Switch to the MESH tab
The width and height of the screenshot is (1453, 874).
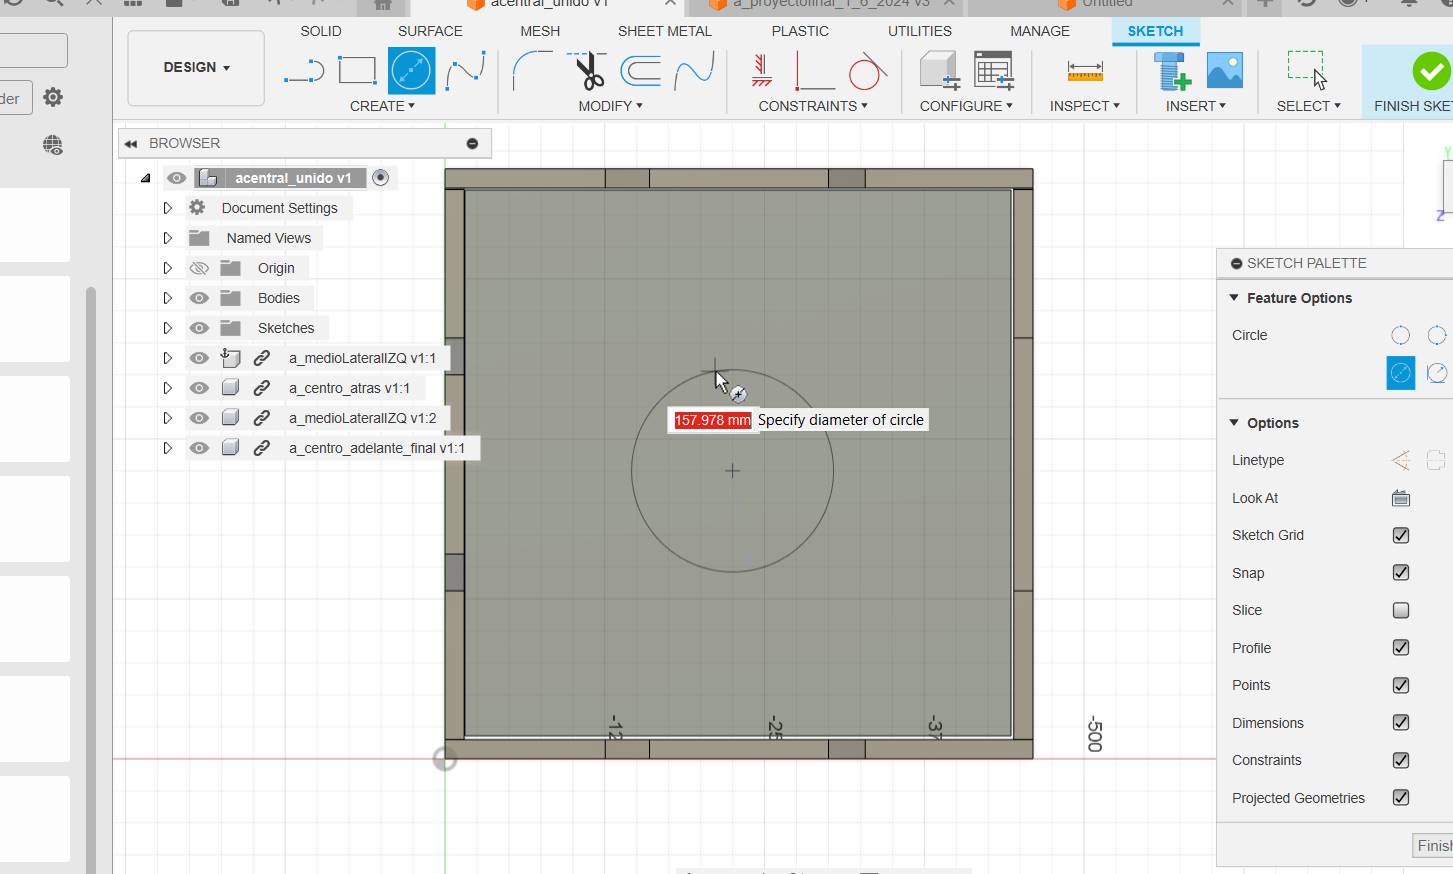[x=540, y=31]
